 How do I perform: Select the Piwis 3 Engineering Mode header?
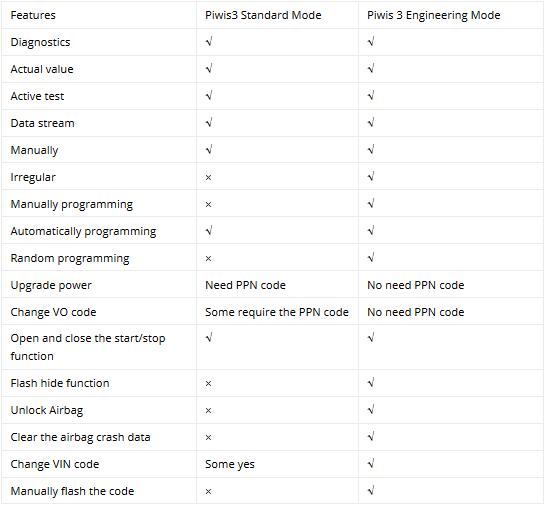[433, 15]
